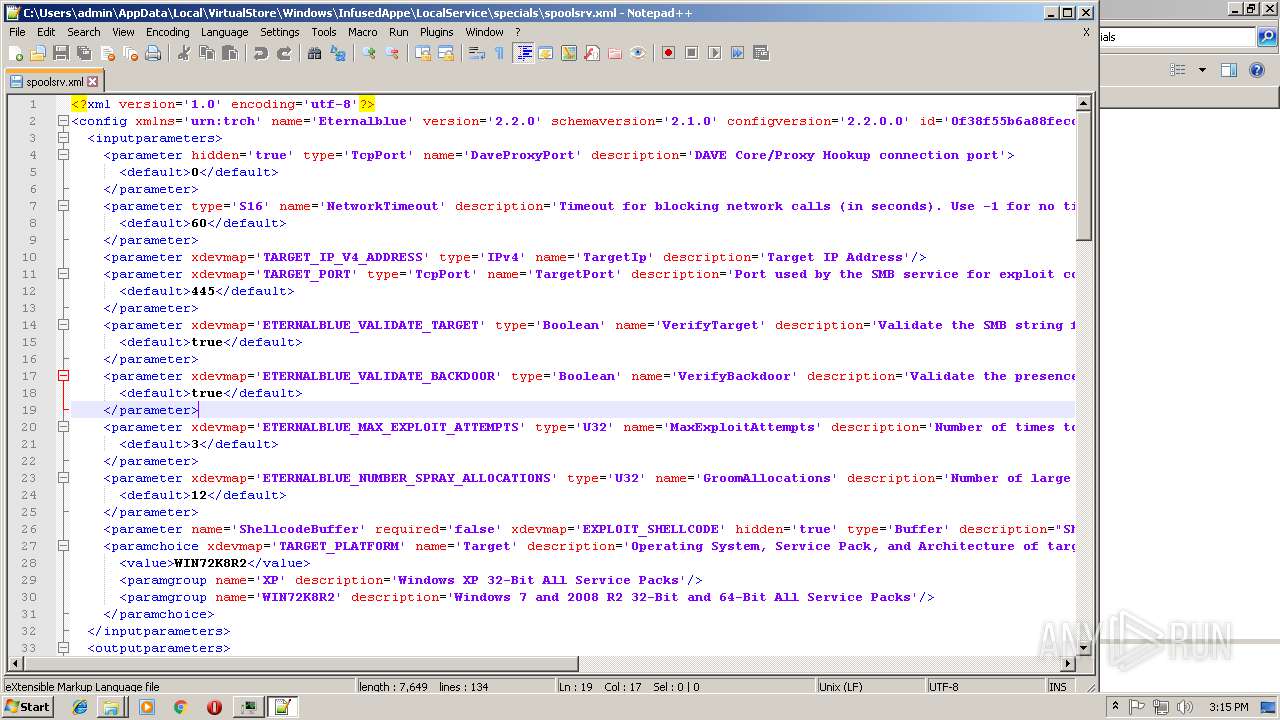Click the Zoom Out toolbar icon
Image resolution: width=1280 pixels, height=720 pixels.
pos(392,53)
